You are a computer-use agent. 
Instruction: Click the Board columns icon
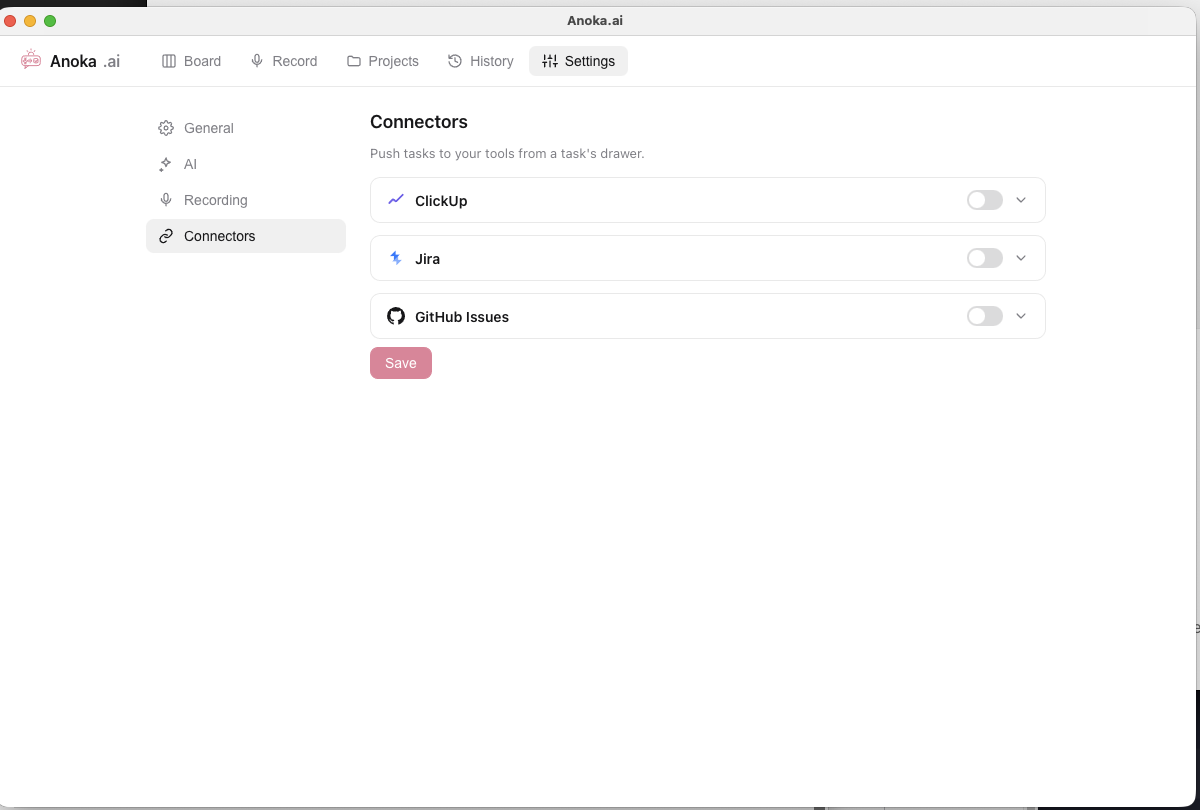click(169, 61)
